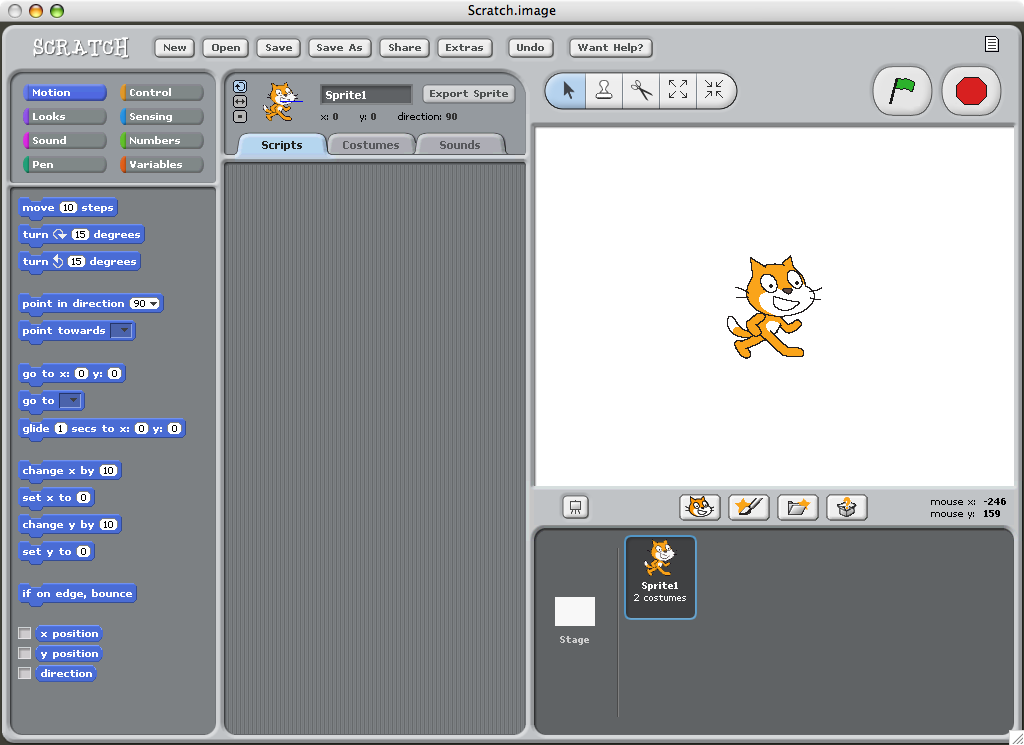Expand the point towards dropdown
1024x745 pixels.
point(122,331)
